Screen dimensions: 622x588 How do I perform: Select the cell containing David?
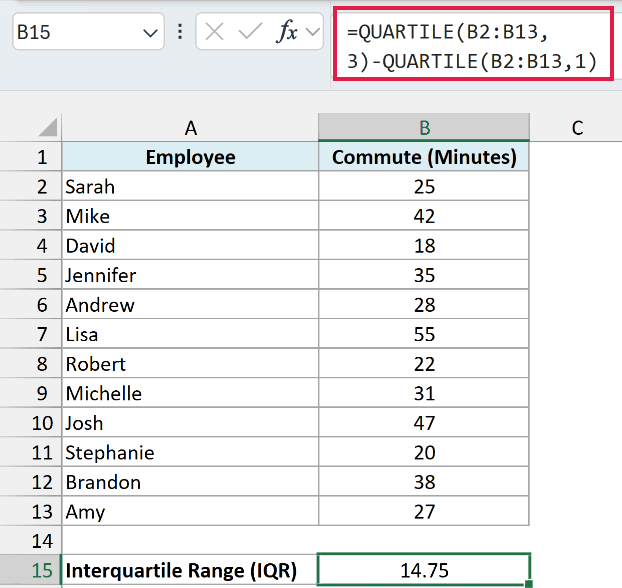click(190, 245)
